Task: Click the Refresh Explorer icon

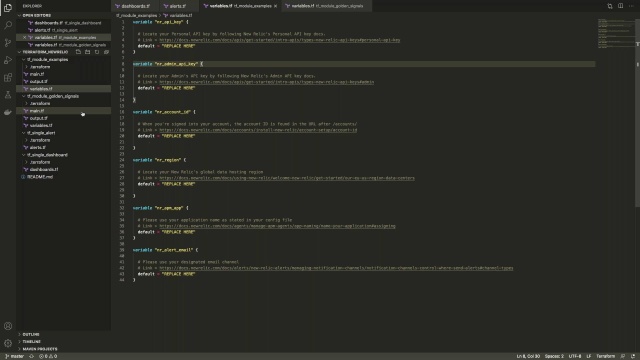Action: [x=97, y=52]
